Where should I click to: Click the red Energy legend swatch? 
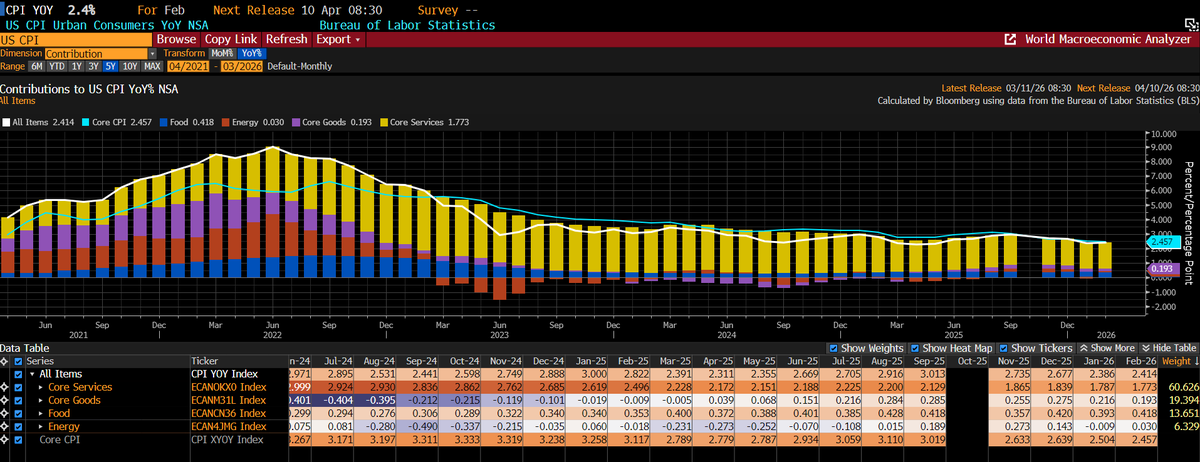coord(225,122)
